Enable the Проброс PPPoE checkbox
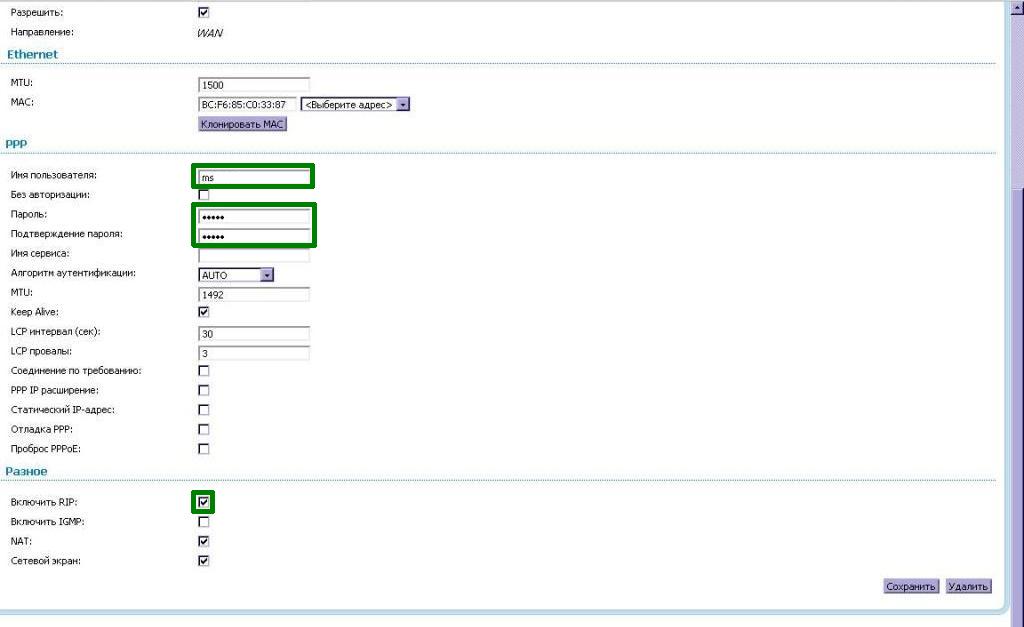 204,449
